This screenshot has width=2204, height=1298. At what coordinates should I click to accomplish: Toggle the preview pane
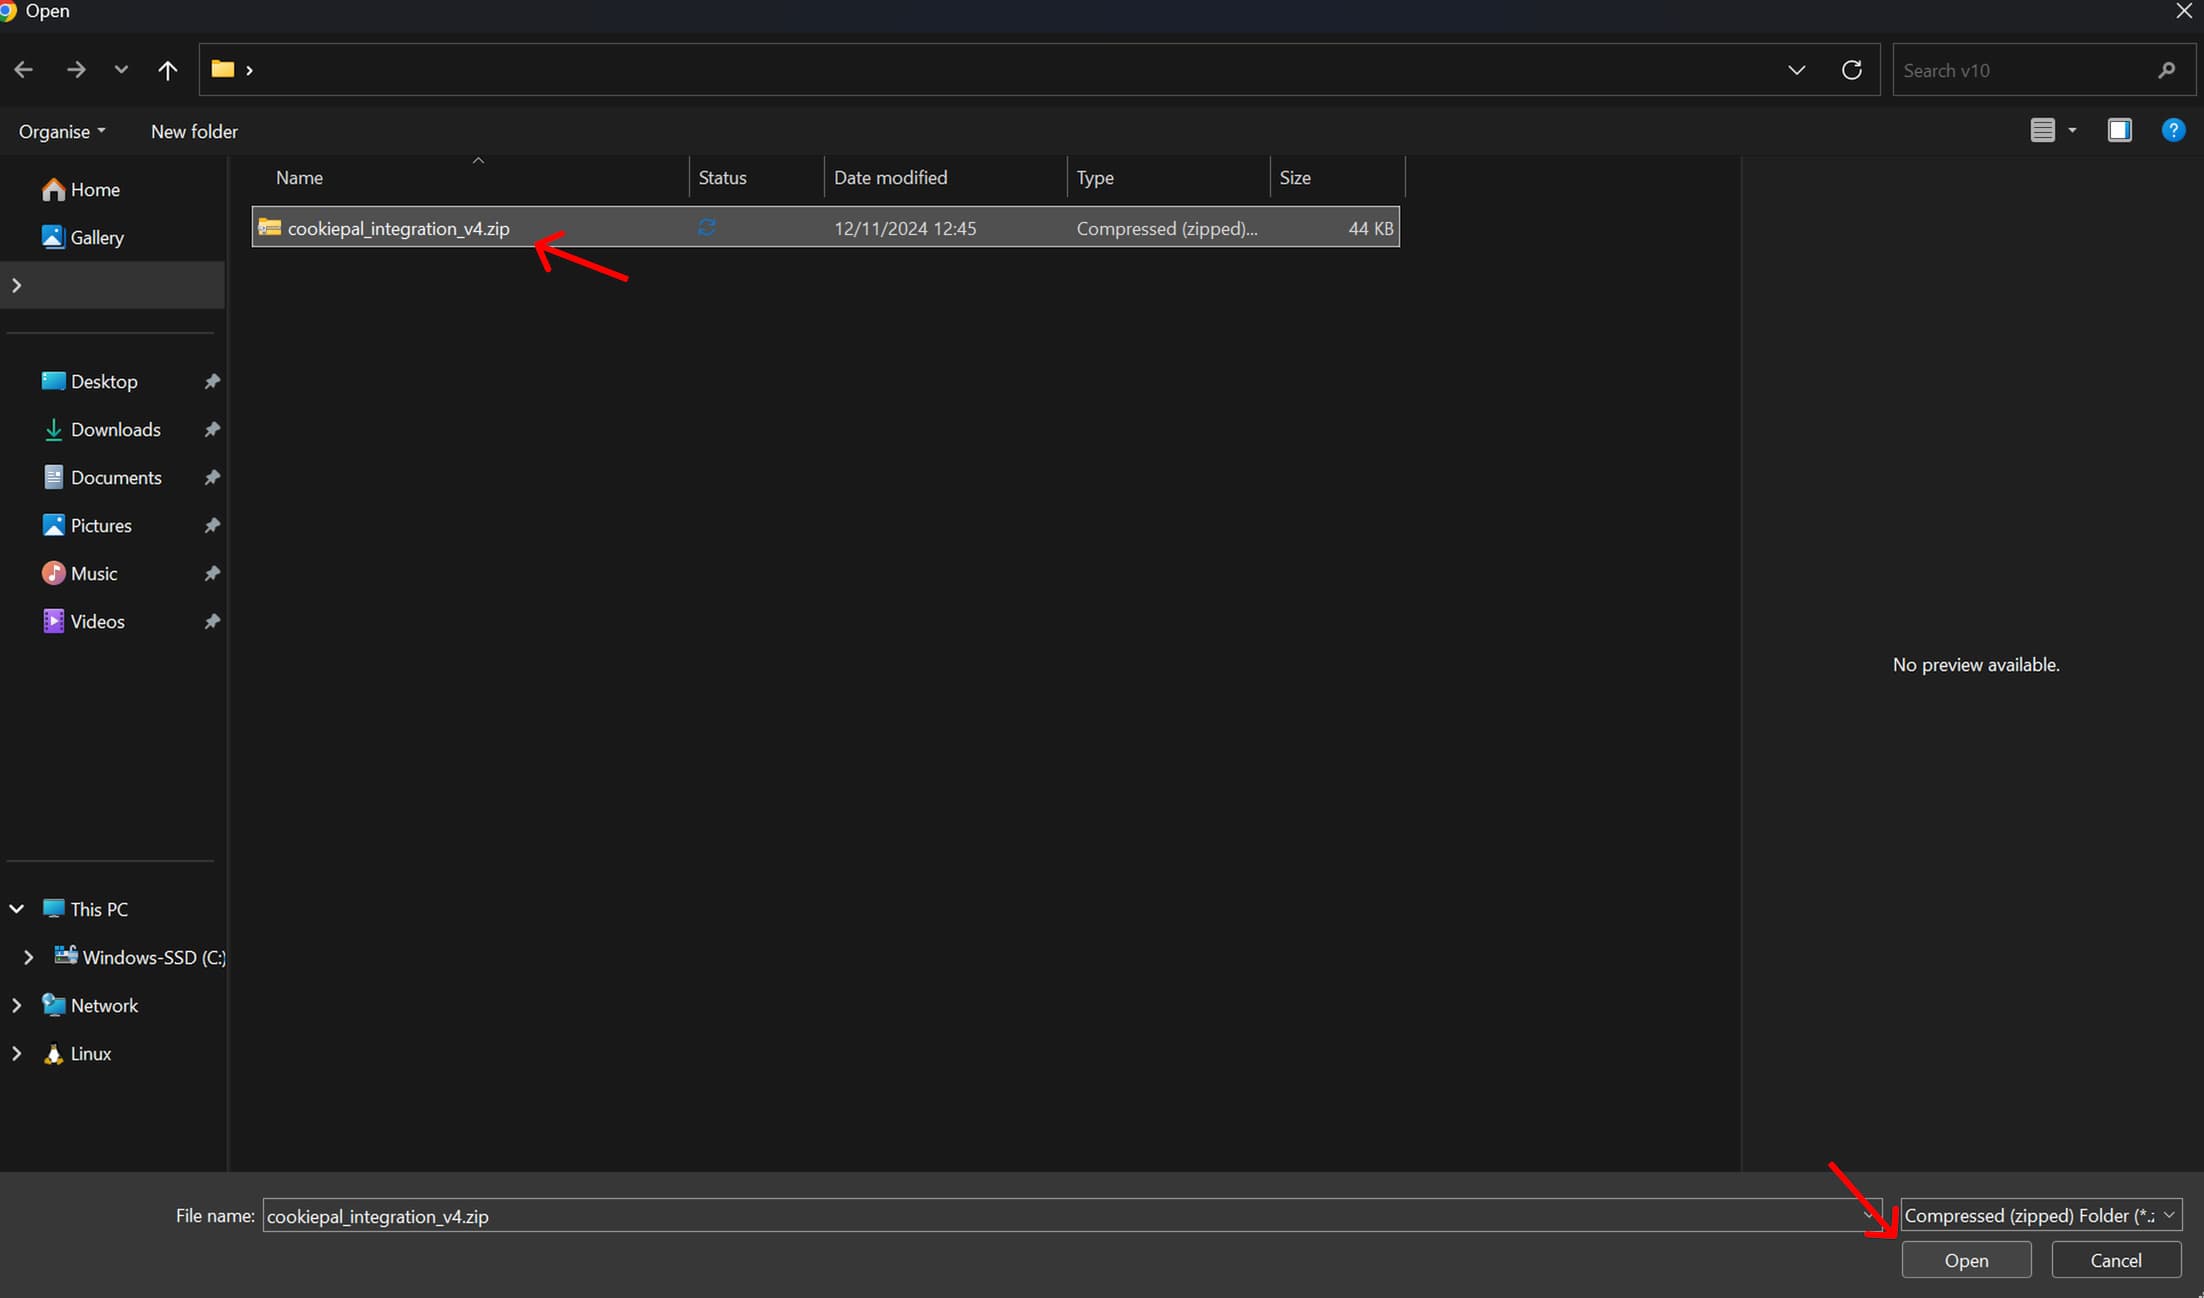click(x=2120, y=130)
